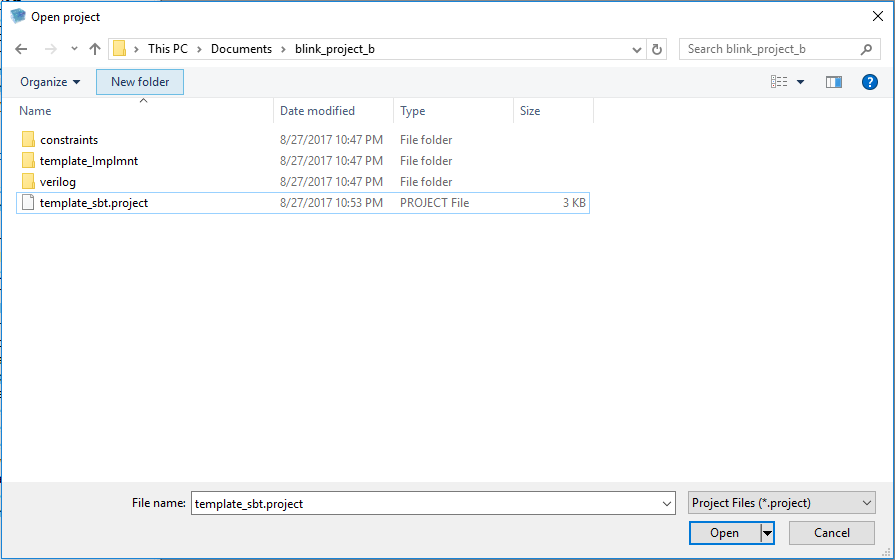Open the Project Files type filter dropdown
895x560 pixels.
click(781, 503)
